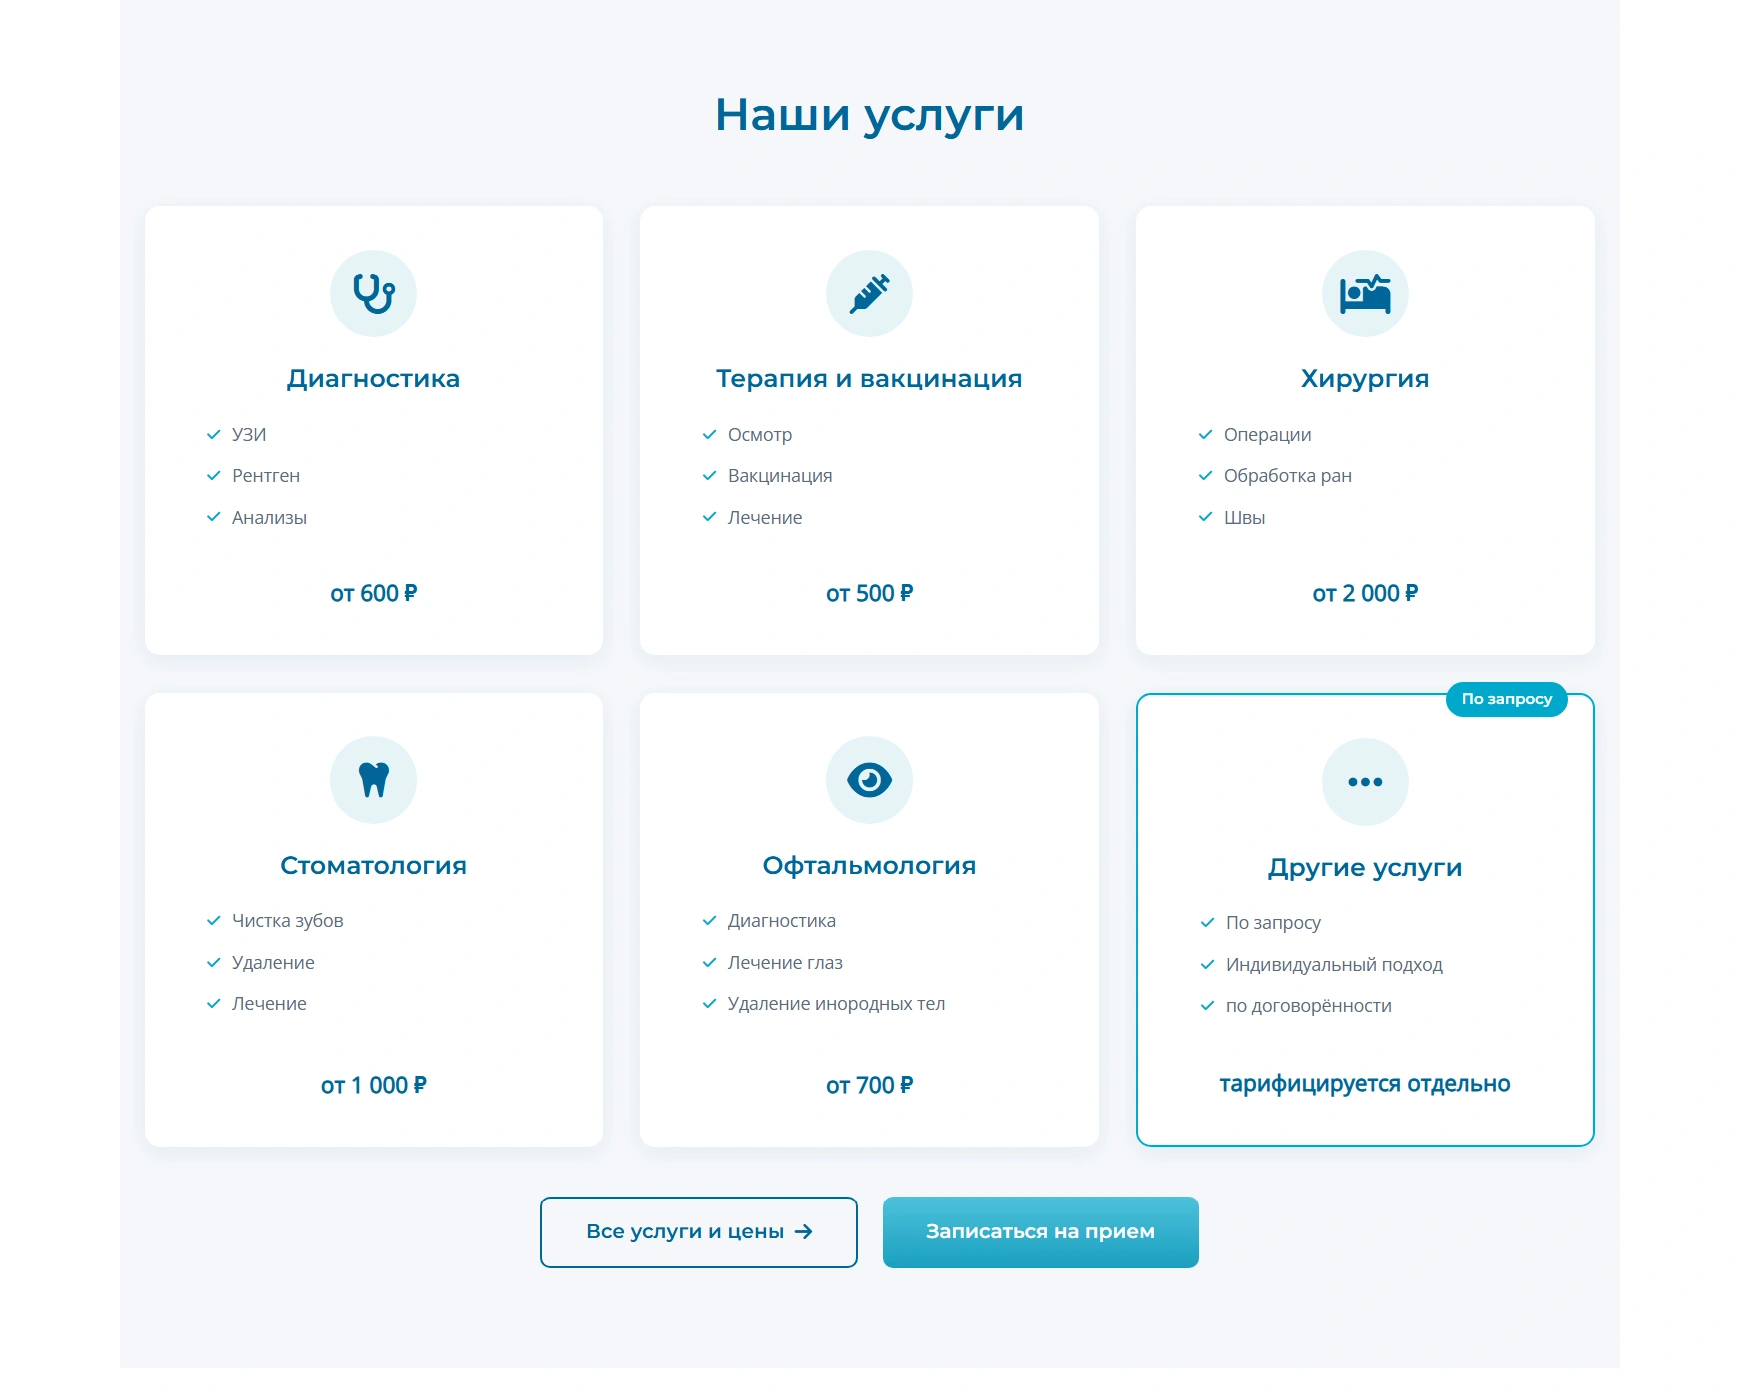The image size is (1739, 1390).
Task: Click the three-dots icon for Другие услуги
Action: (1365, 782)
